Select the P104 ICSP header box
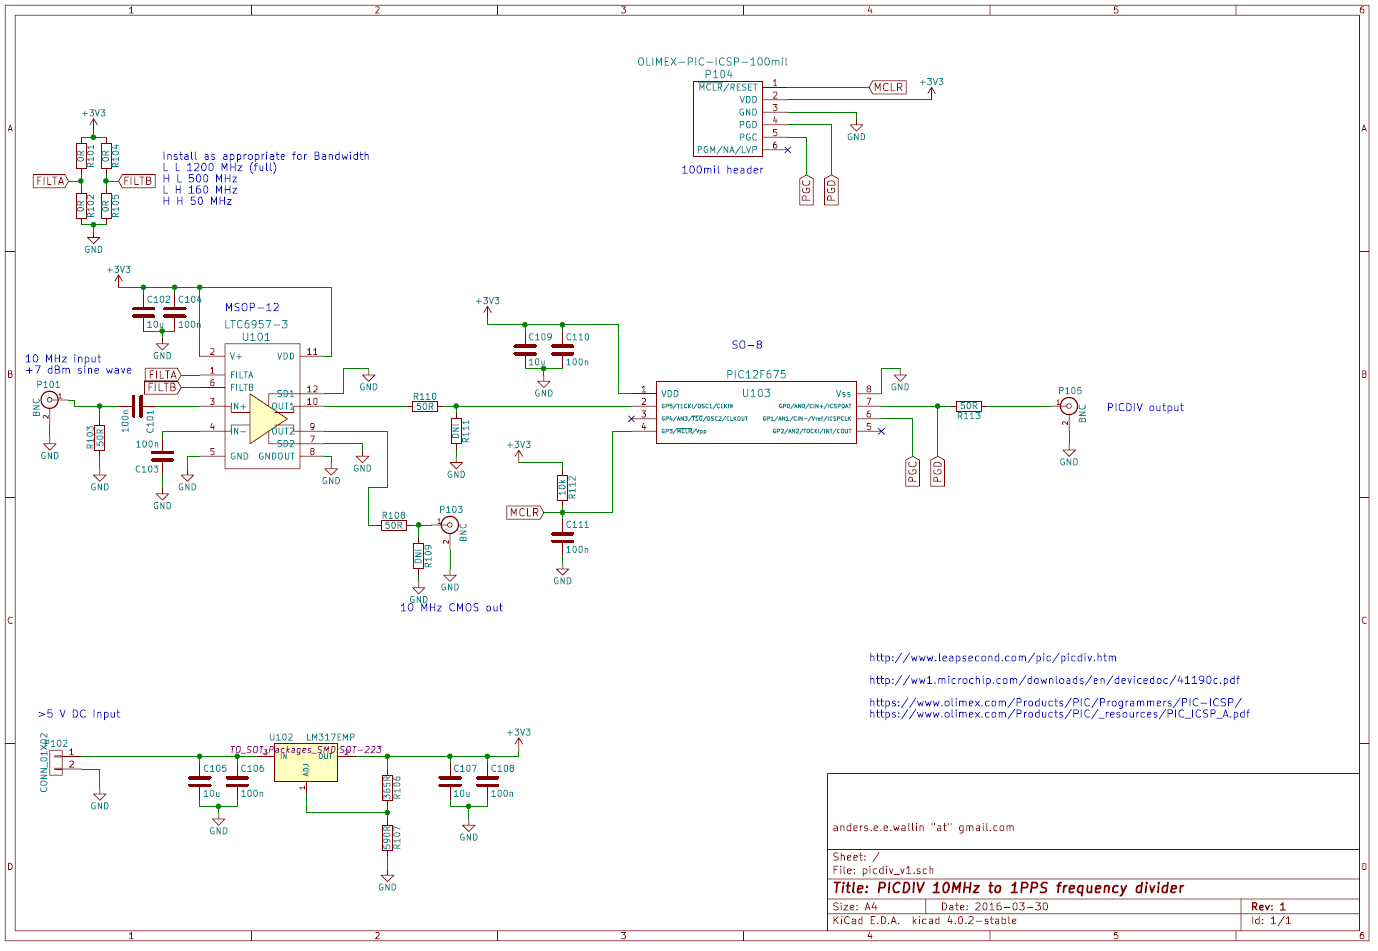The width and height of the screenshot is (1378, 951). (x=729, y=118)
